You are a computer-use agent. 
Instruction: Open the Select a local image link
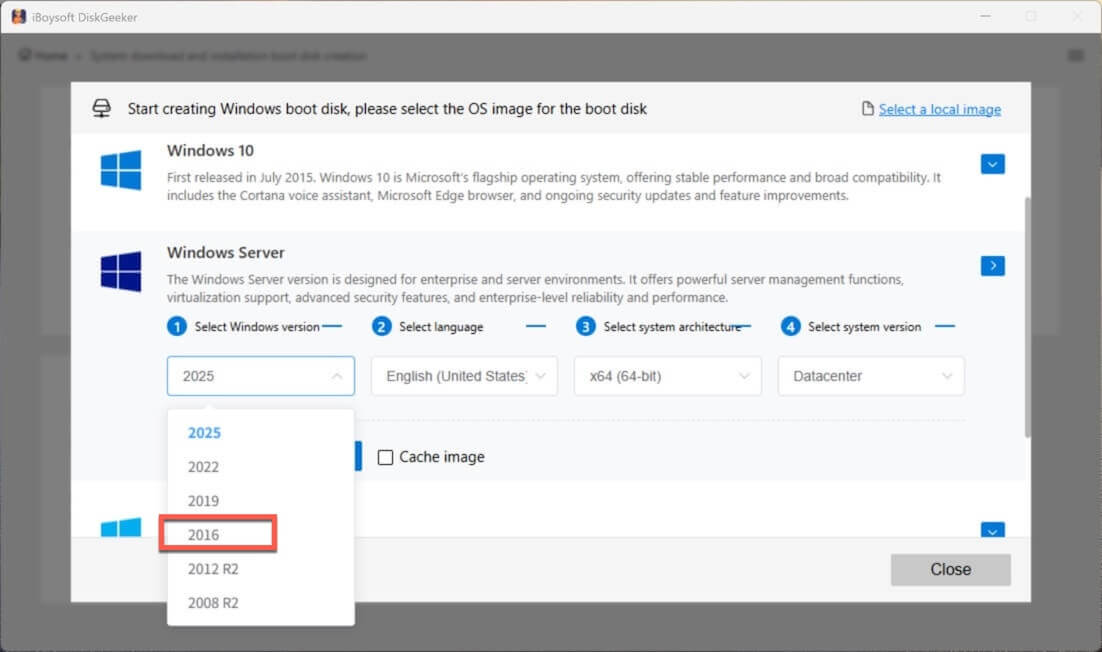pyautogui.click(x=940, y=110)
